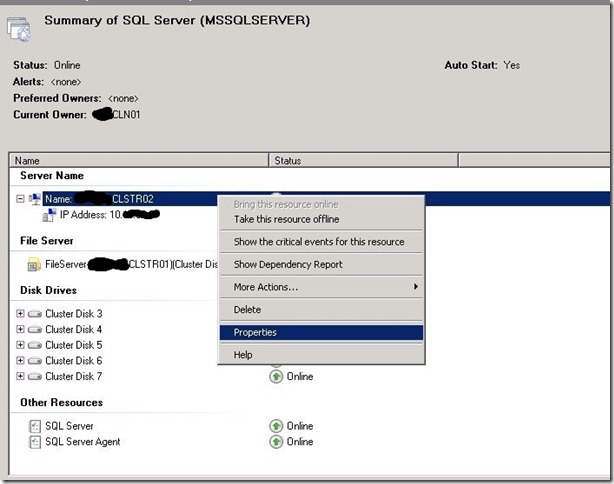This screenshot has height=484, width=614.
Task: Click the SQL Server resource icon
Action: (35, 426)
